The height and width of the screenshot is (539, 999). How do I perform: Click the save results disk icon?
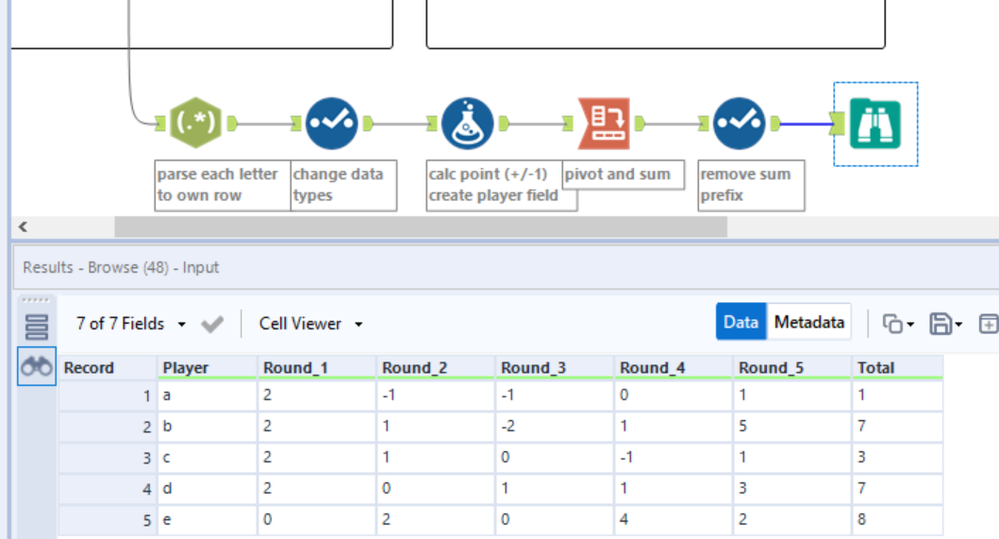pos(940,323)
